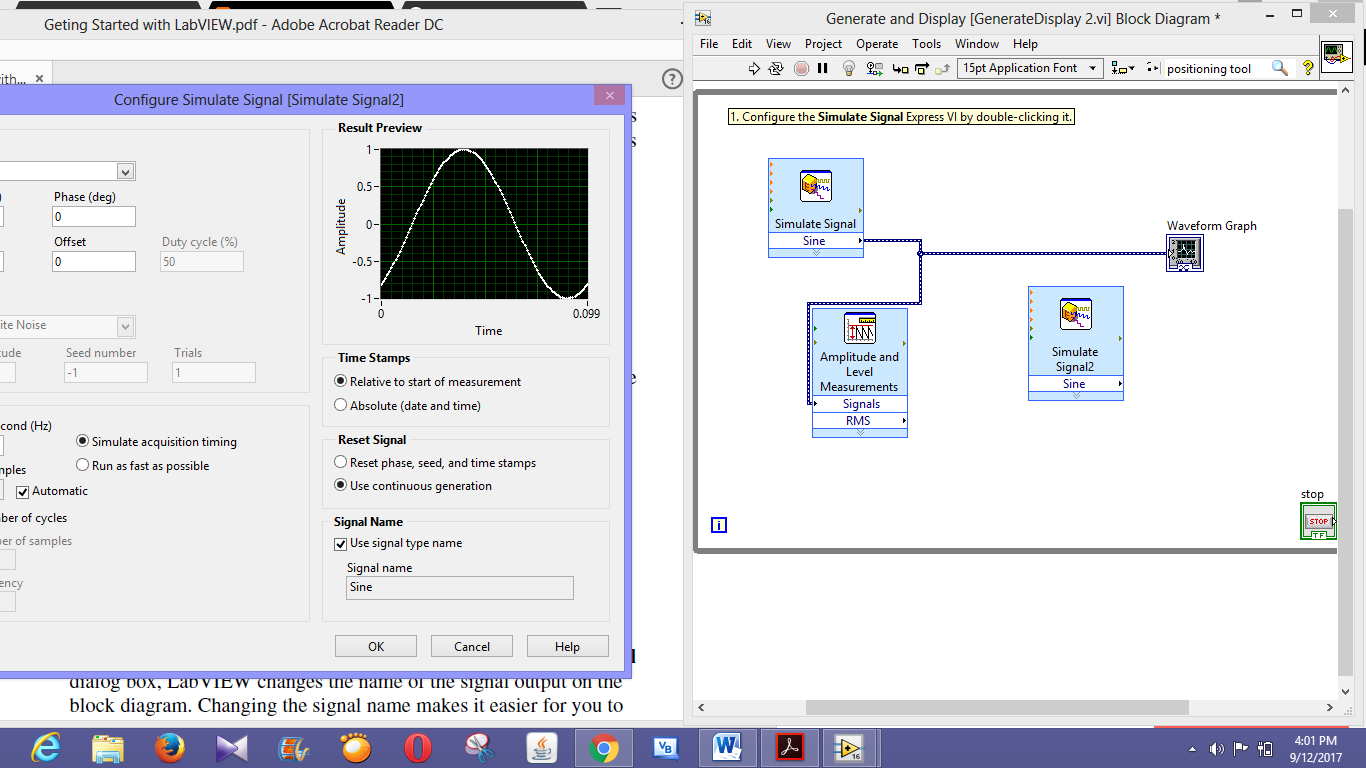The image size is (1366, 768).
Task: Open the Tools menu
Action: click(926, 44)
